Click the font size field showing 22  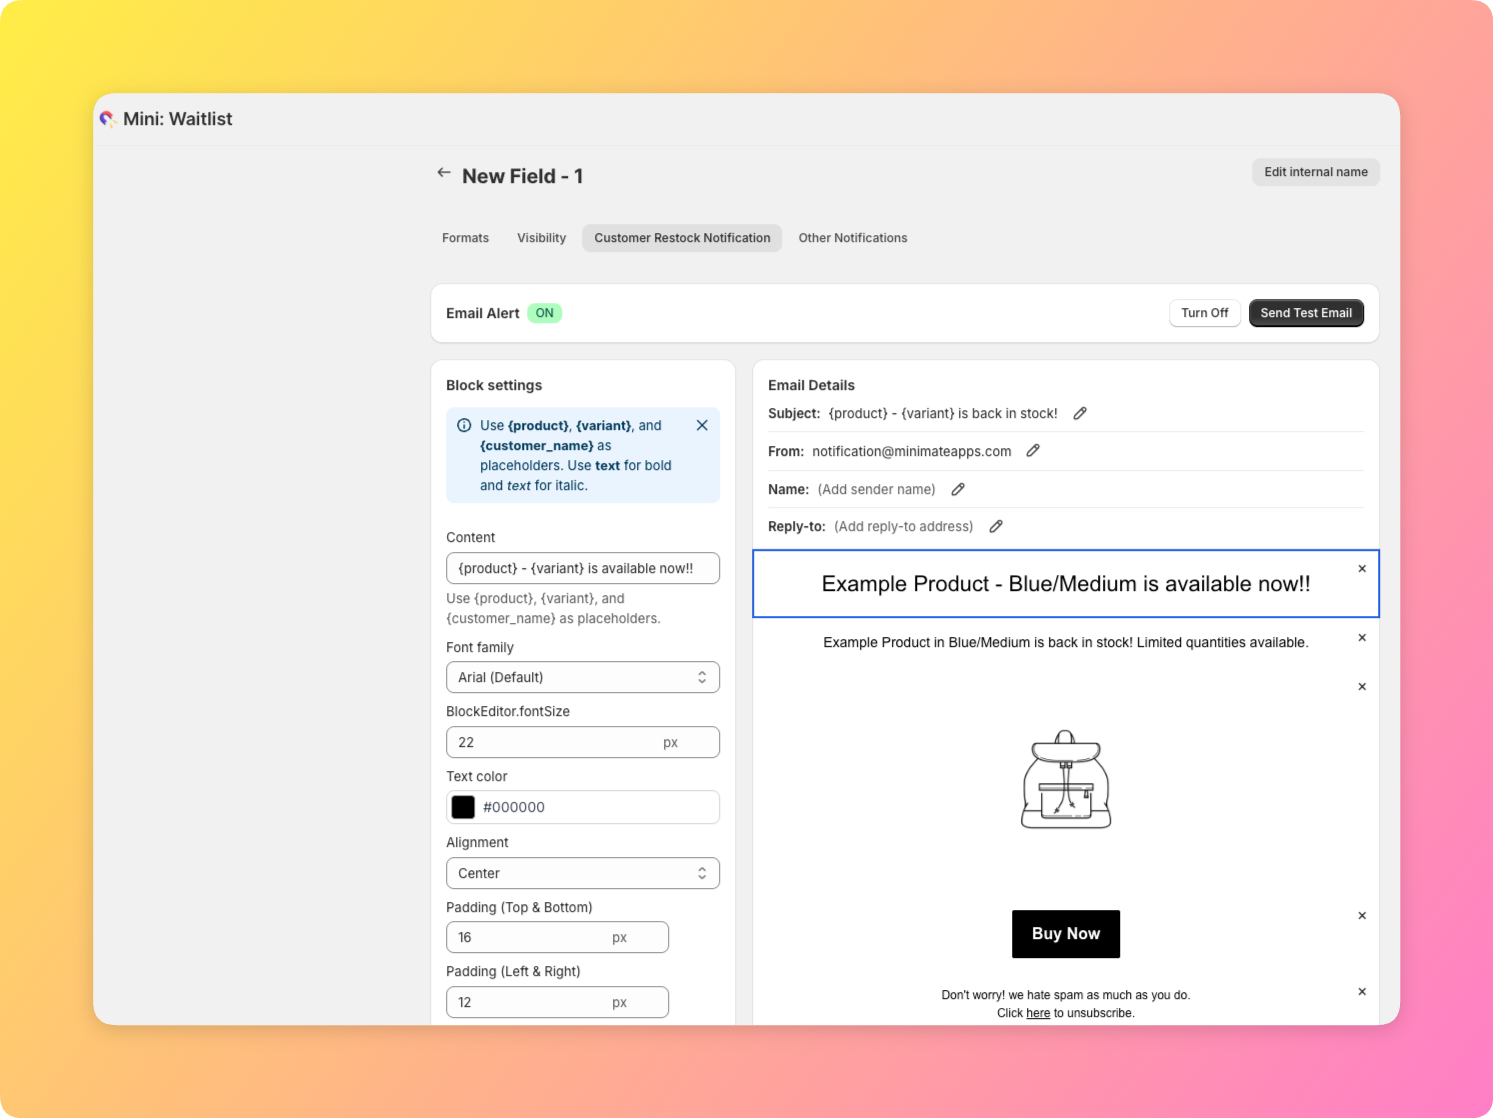coord(583,742)
